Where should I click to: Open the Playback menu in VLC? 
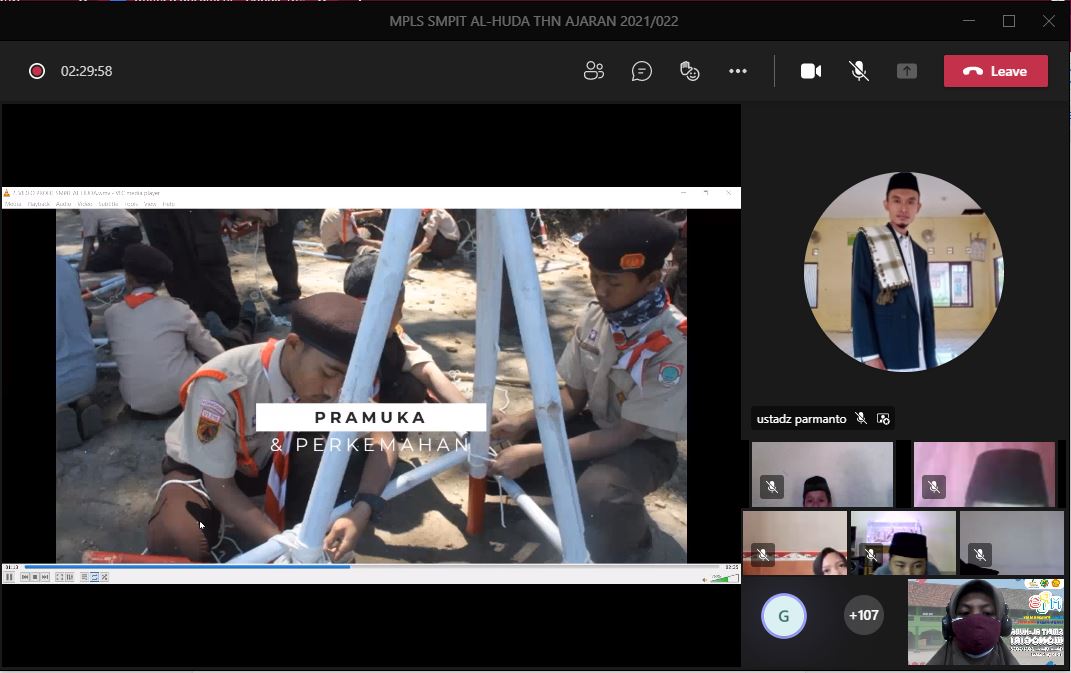coord(39,204)
